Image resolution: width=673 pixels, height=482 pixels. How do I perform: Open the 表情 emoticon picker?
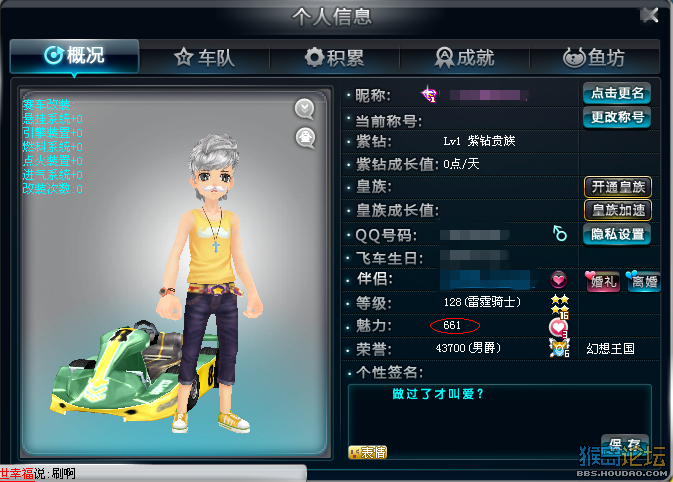pyautogui.click(x=368, y=452)
